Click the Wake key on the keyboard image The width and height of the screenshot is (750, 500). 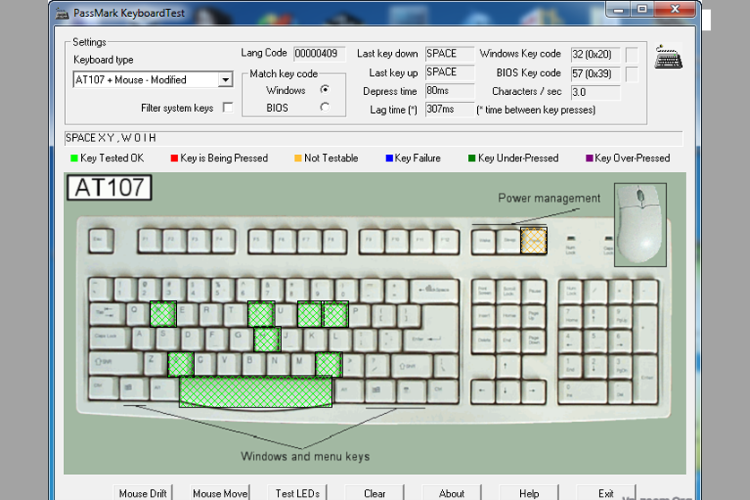(484, 240)
